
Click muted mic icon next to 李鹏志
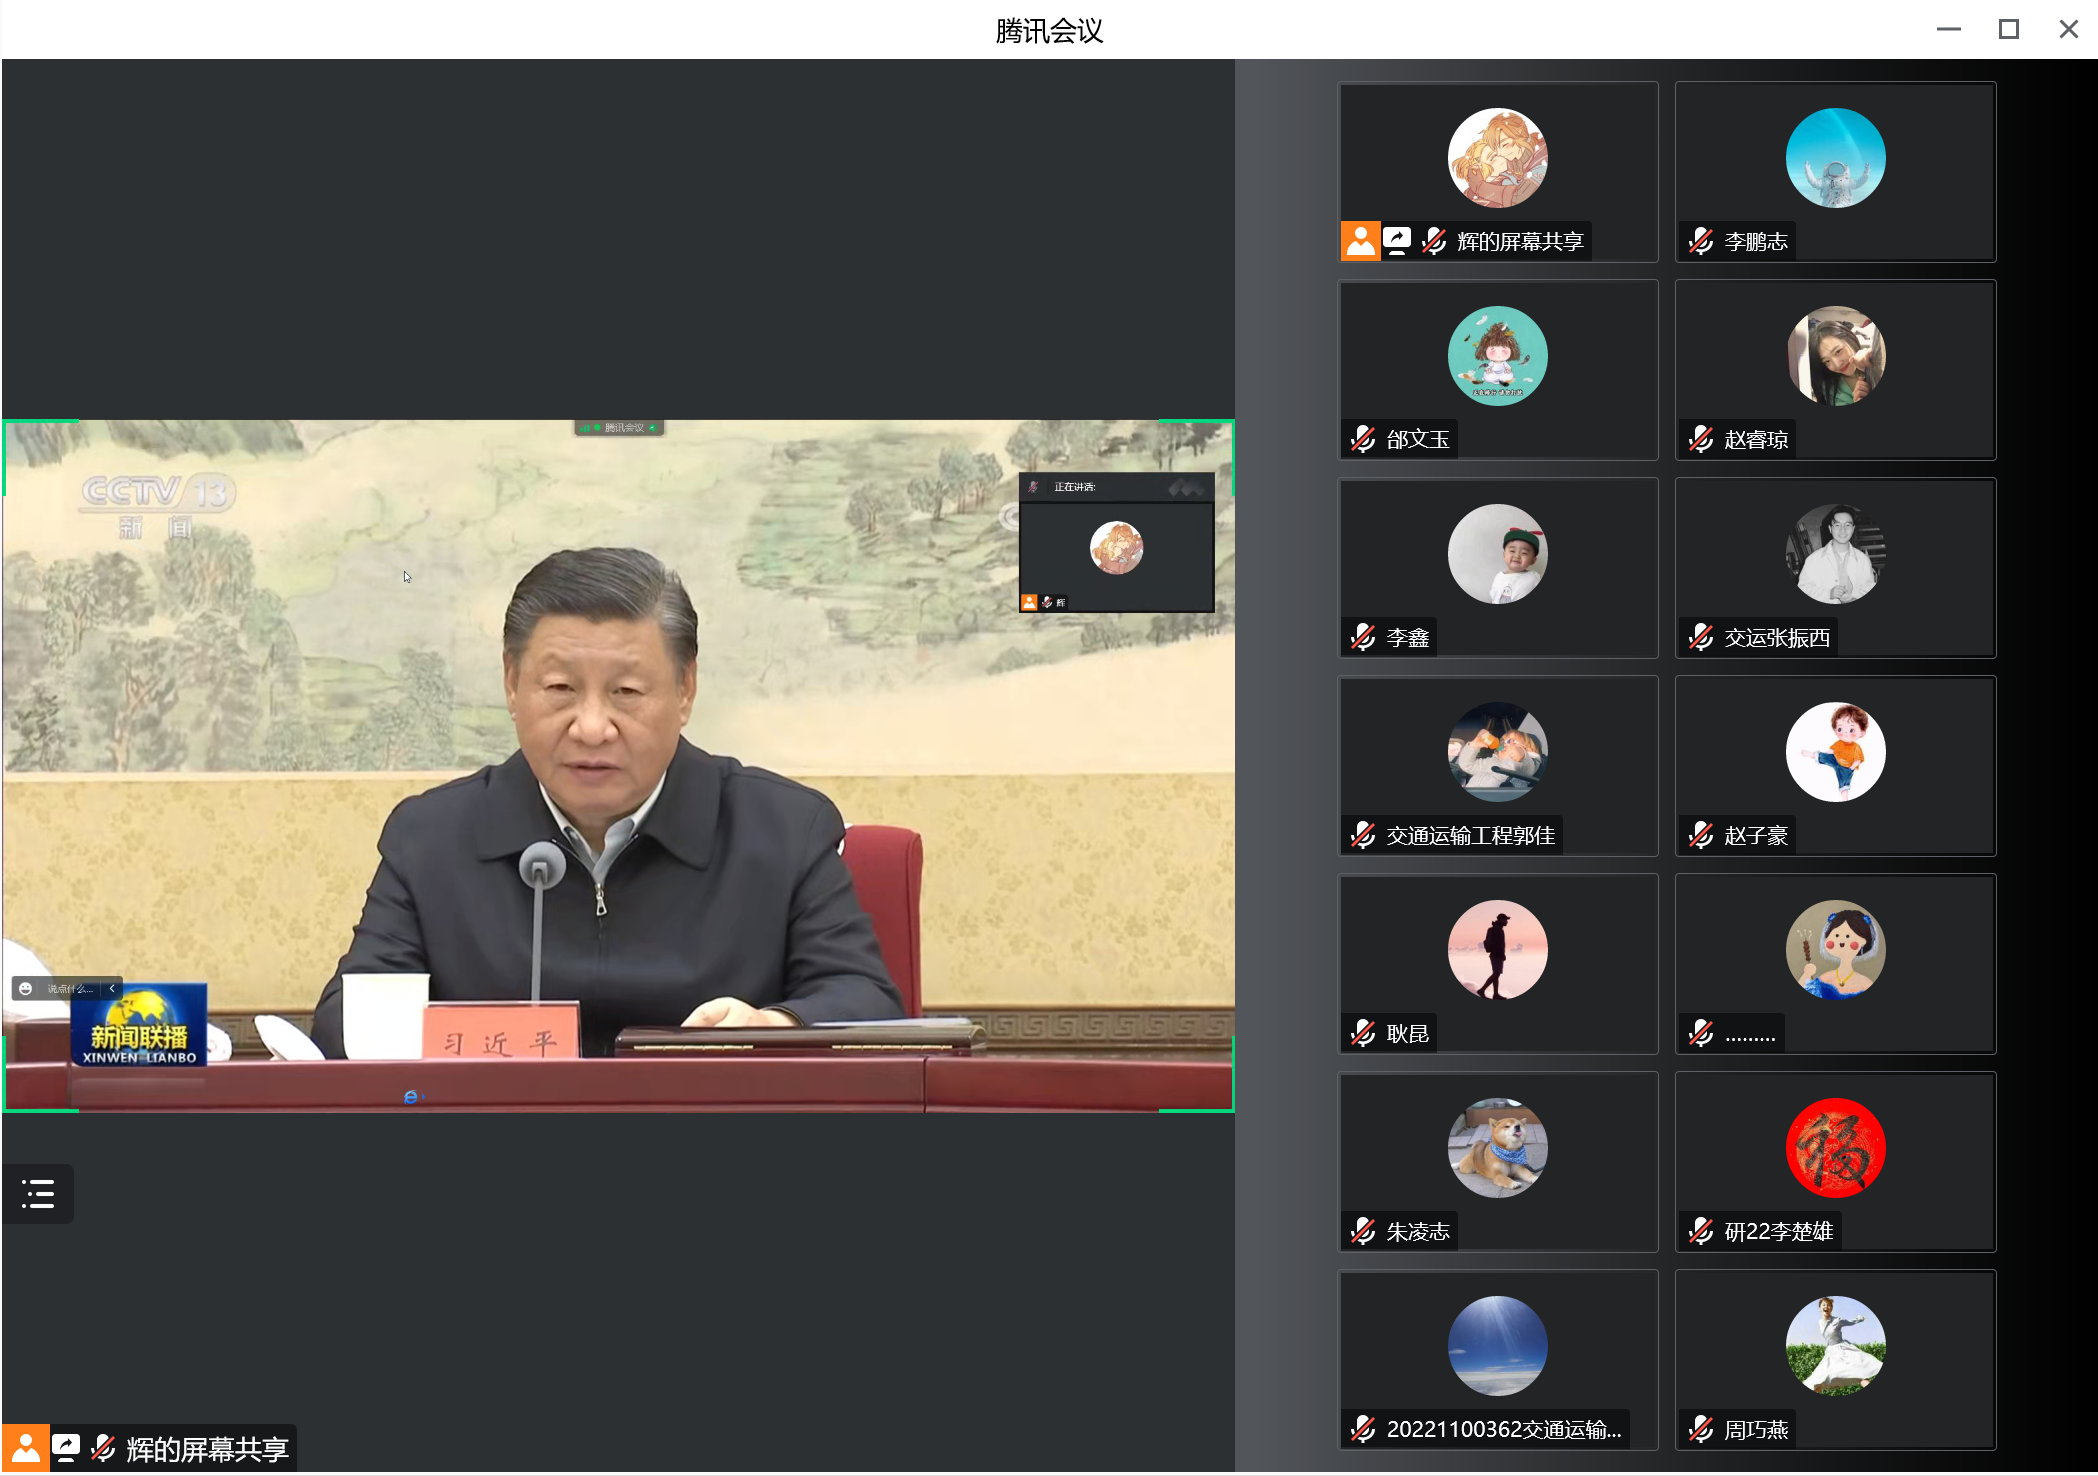[1700, 241]
